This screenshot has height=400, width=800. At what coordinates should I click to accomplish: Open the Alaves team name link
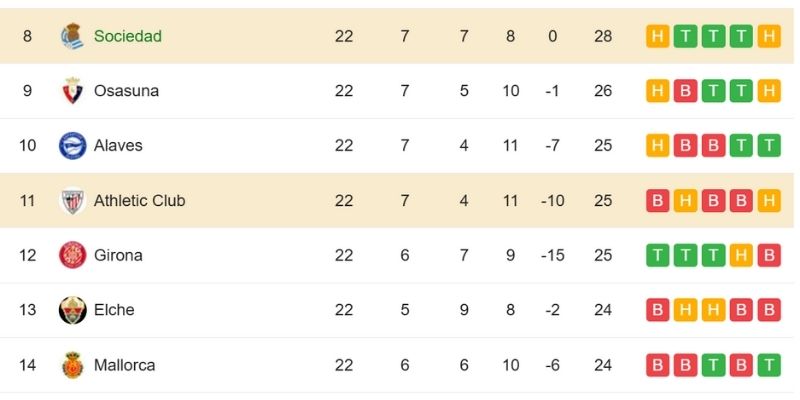(118, 145)
